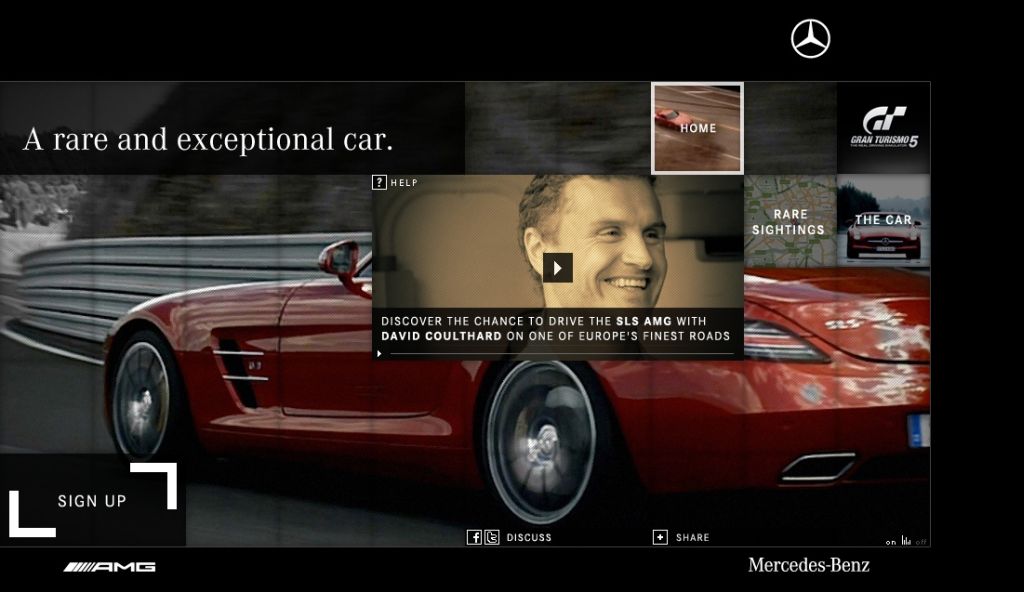
Task: Click the video progress bar
Action: tap(560, 354)
